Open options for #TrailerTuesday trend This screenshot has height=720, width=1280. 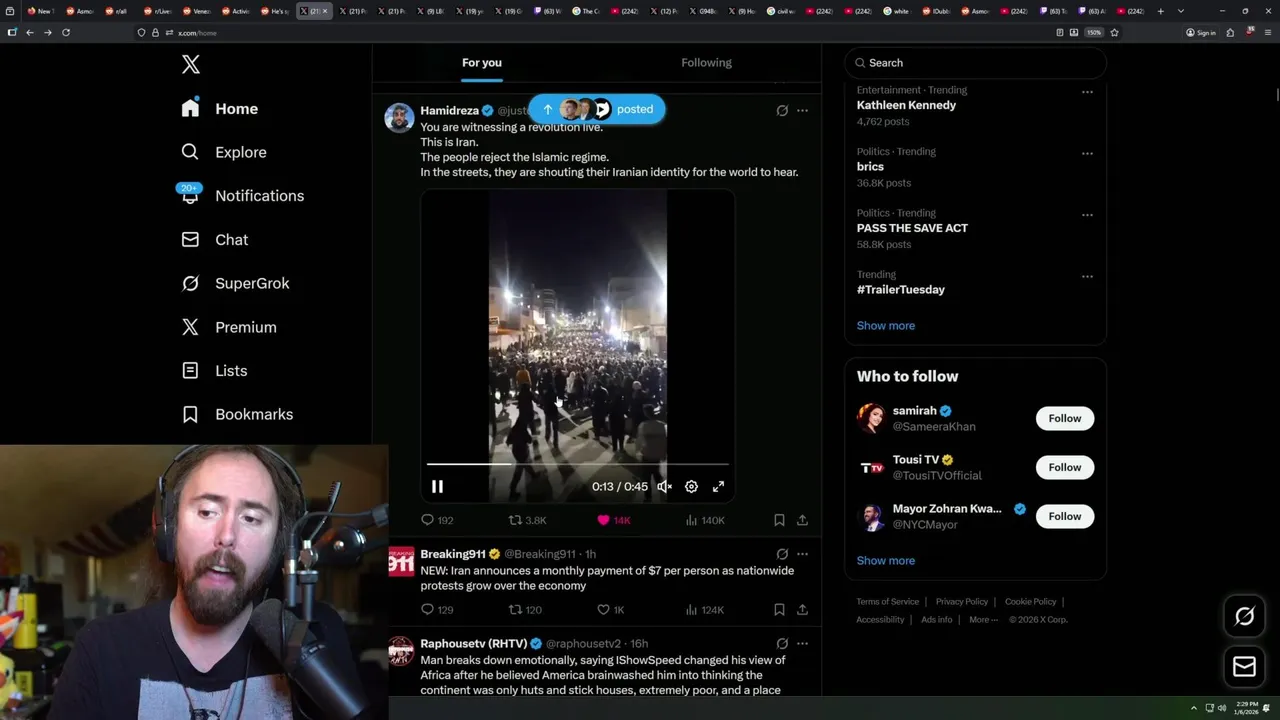[x=1087, y=276]
